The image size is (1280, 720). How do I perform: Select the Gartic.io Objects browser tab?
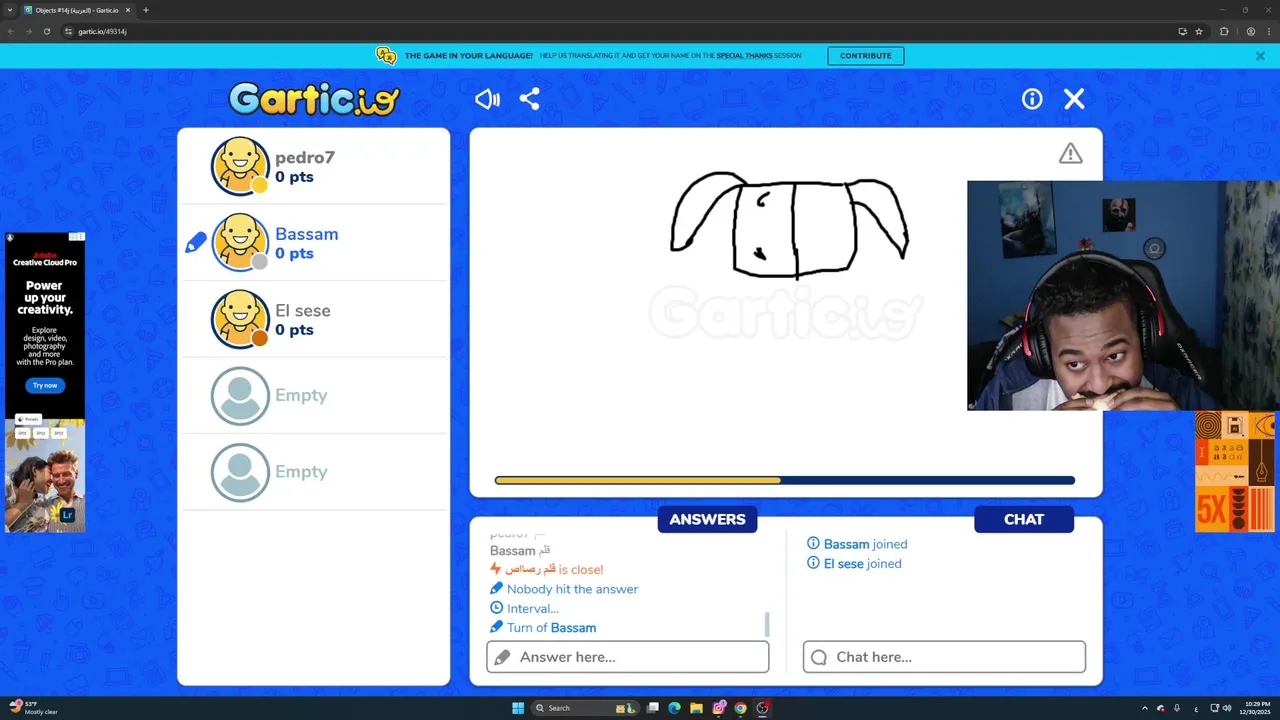click(78, 10)
